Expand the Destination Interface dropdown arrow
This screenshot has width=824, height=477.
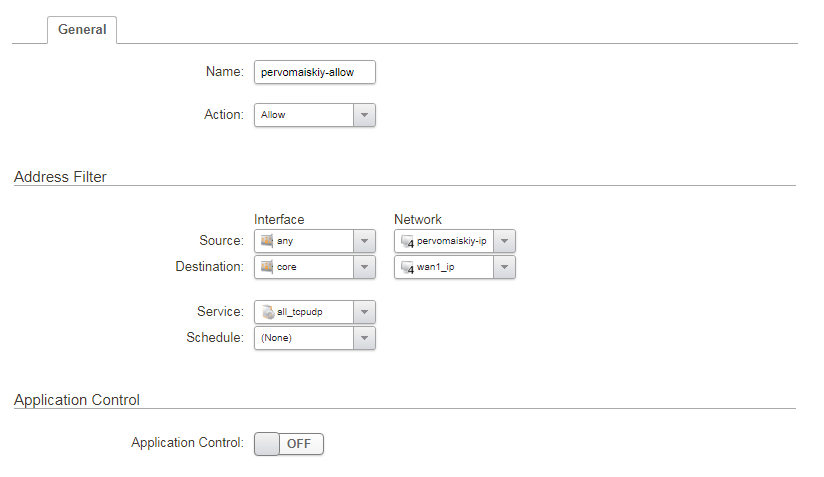(x=365, y=268)
